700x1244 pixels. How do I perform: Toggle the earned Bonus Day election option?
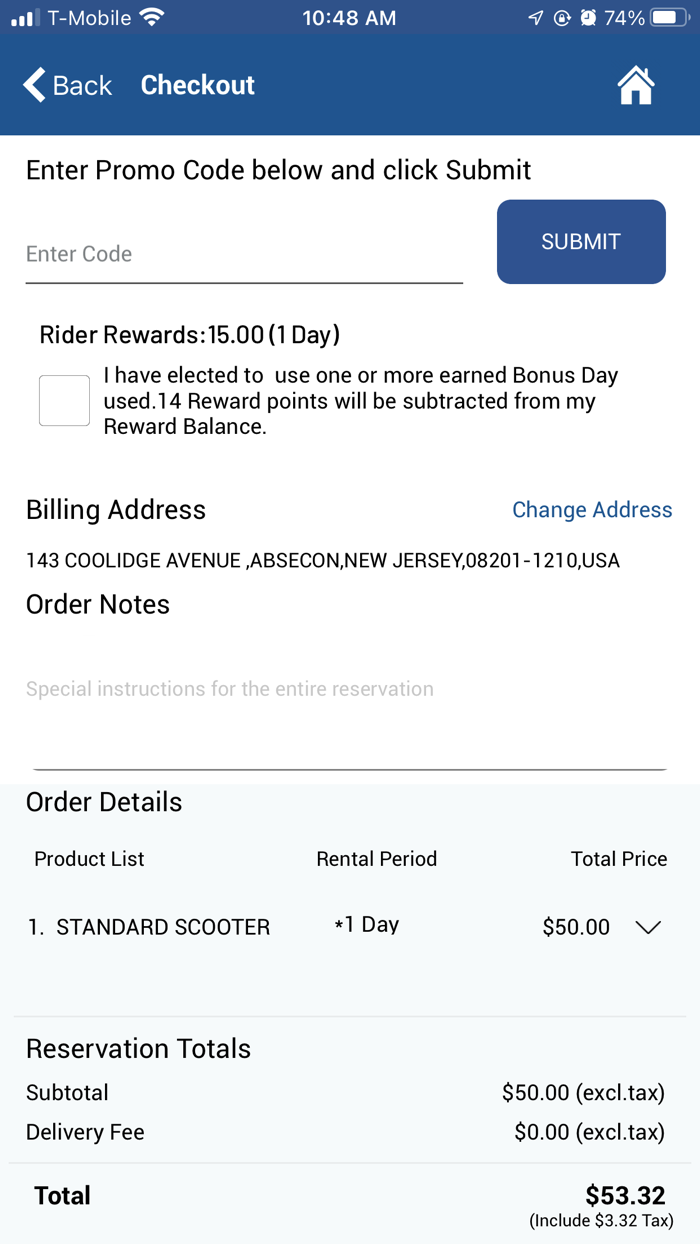64,400
